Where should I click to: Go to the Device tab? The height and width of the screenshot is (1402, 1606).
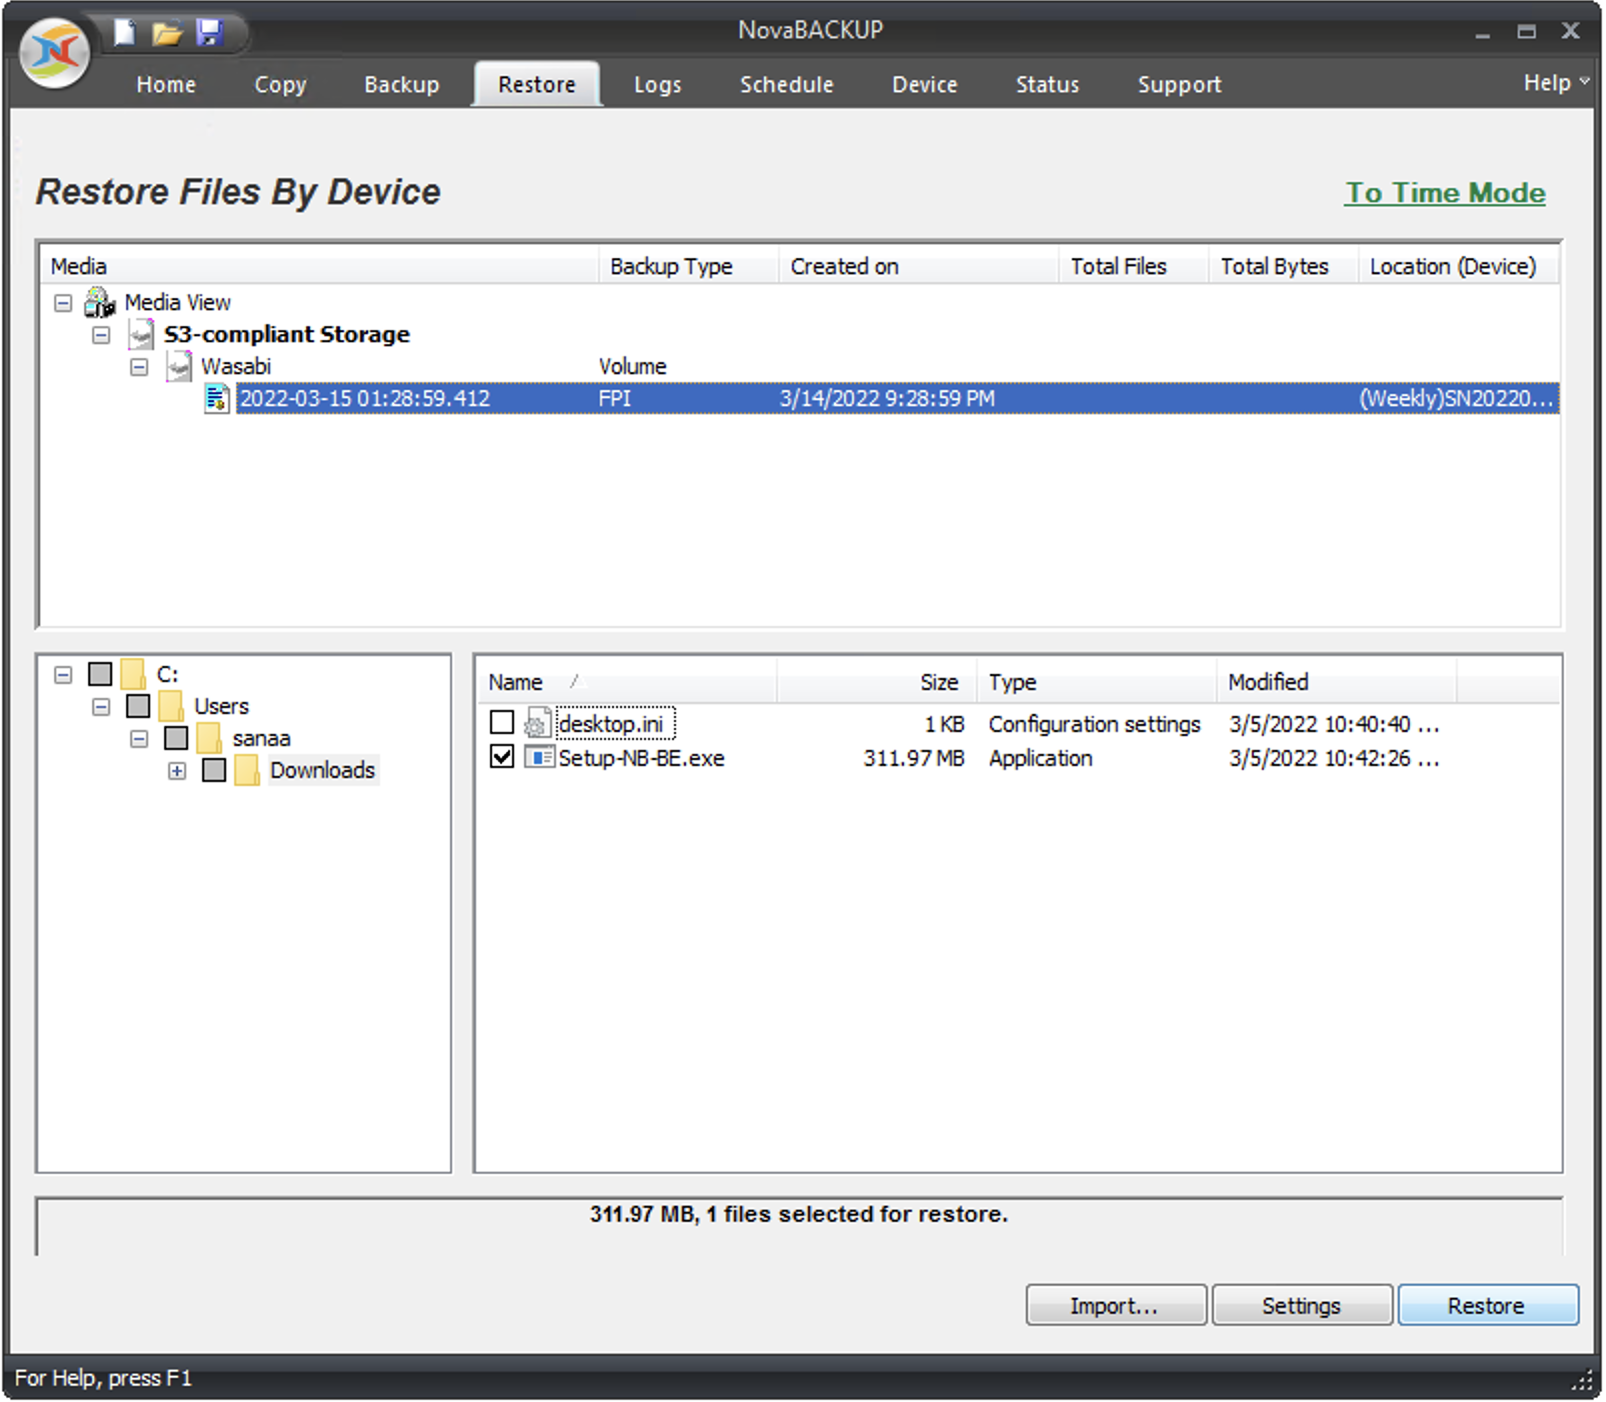(x=924, y=84)
